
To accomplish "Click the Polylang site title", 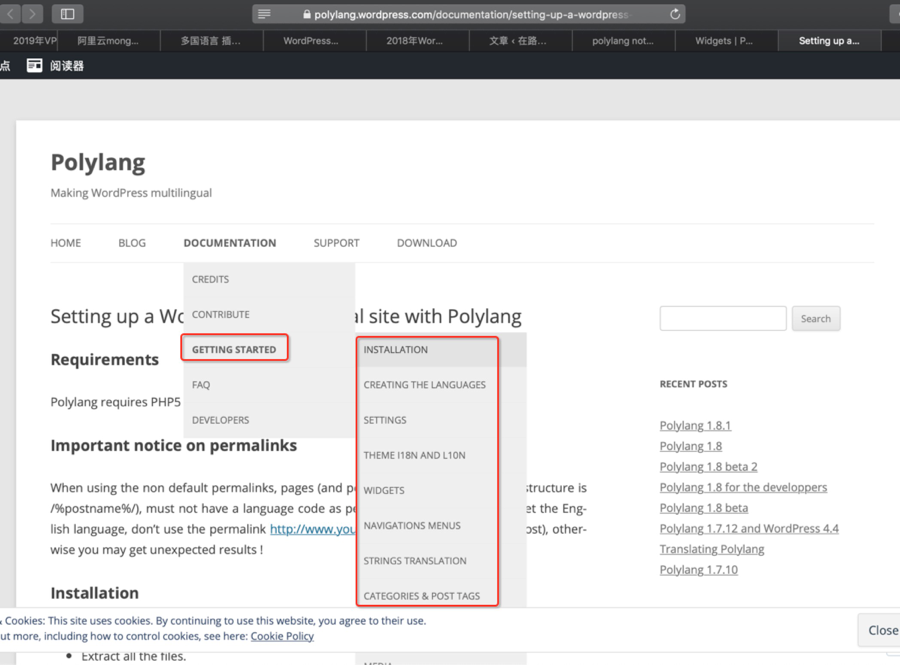I will pyautogui.click(x=98, y=163).
